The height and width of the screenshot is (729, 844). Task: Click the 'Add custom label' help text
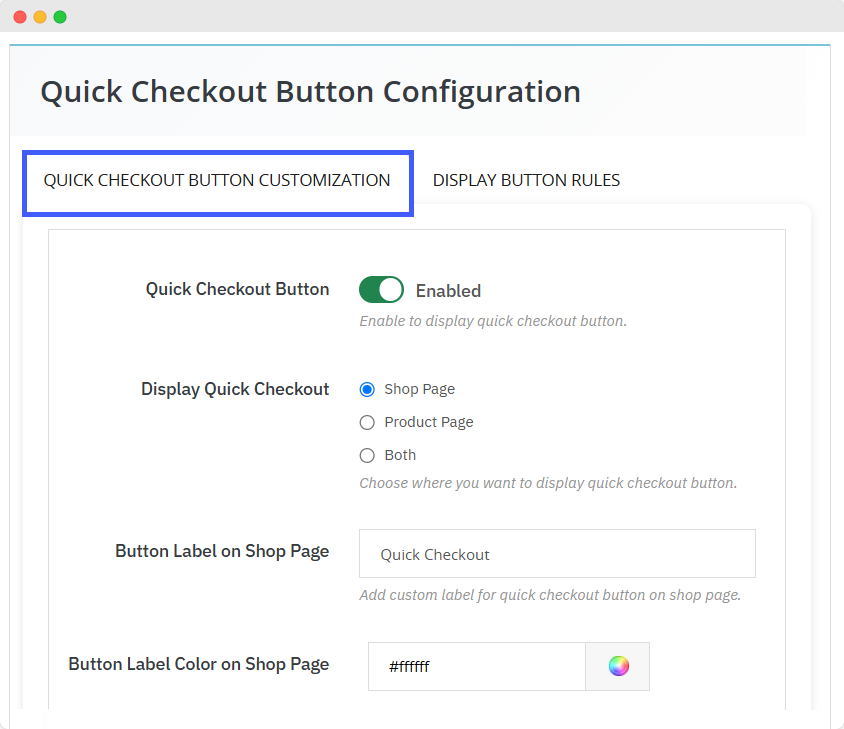[x=550, y=595]
